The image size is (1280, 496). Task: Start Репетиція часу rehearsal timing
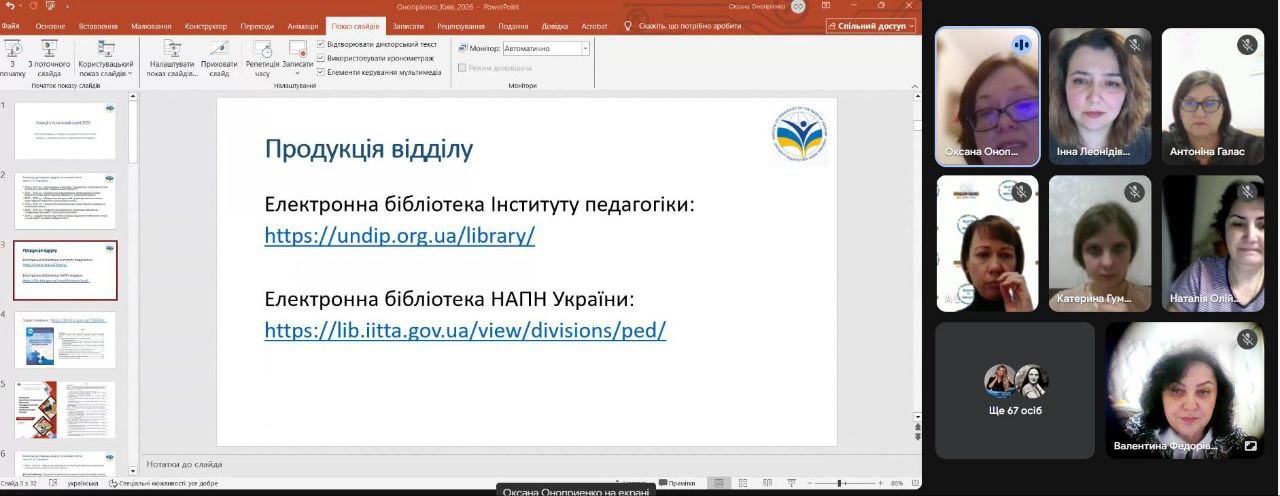(262, 58)
